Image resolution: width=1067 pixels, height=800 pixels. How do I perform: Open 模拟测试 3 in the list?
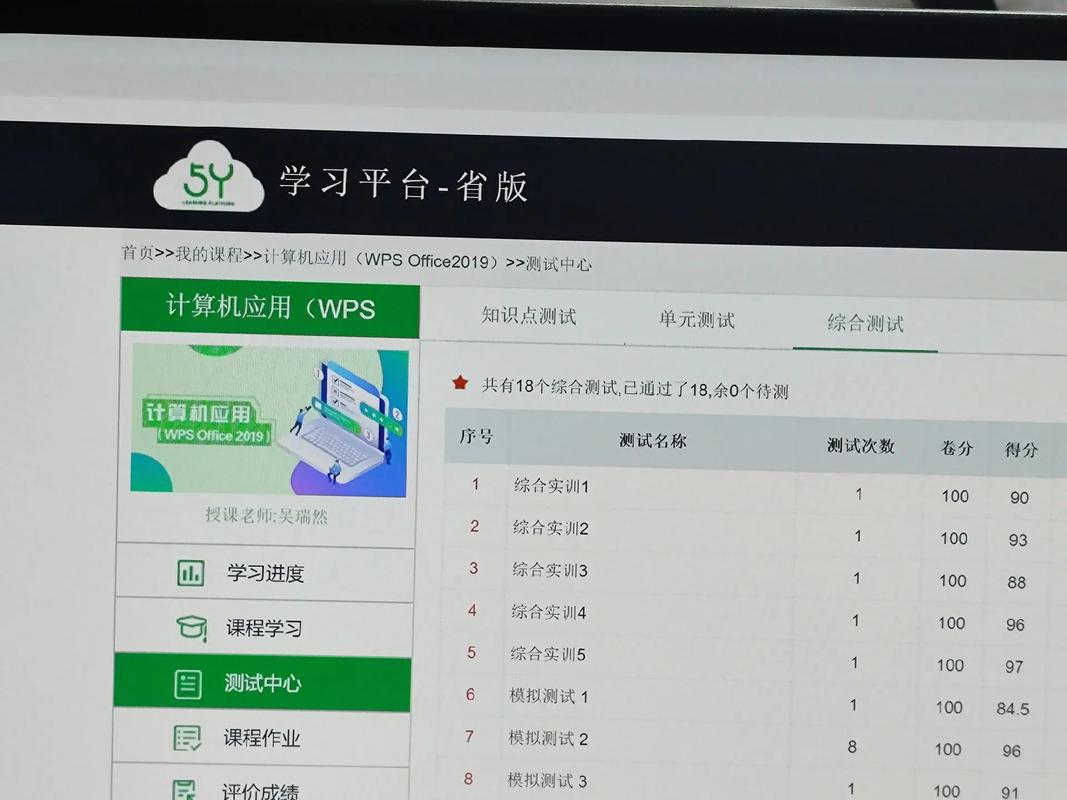547,780
